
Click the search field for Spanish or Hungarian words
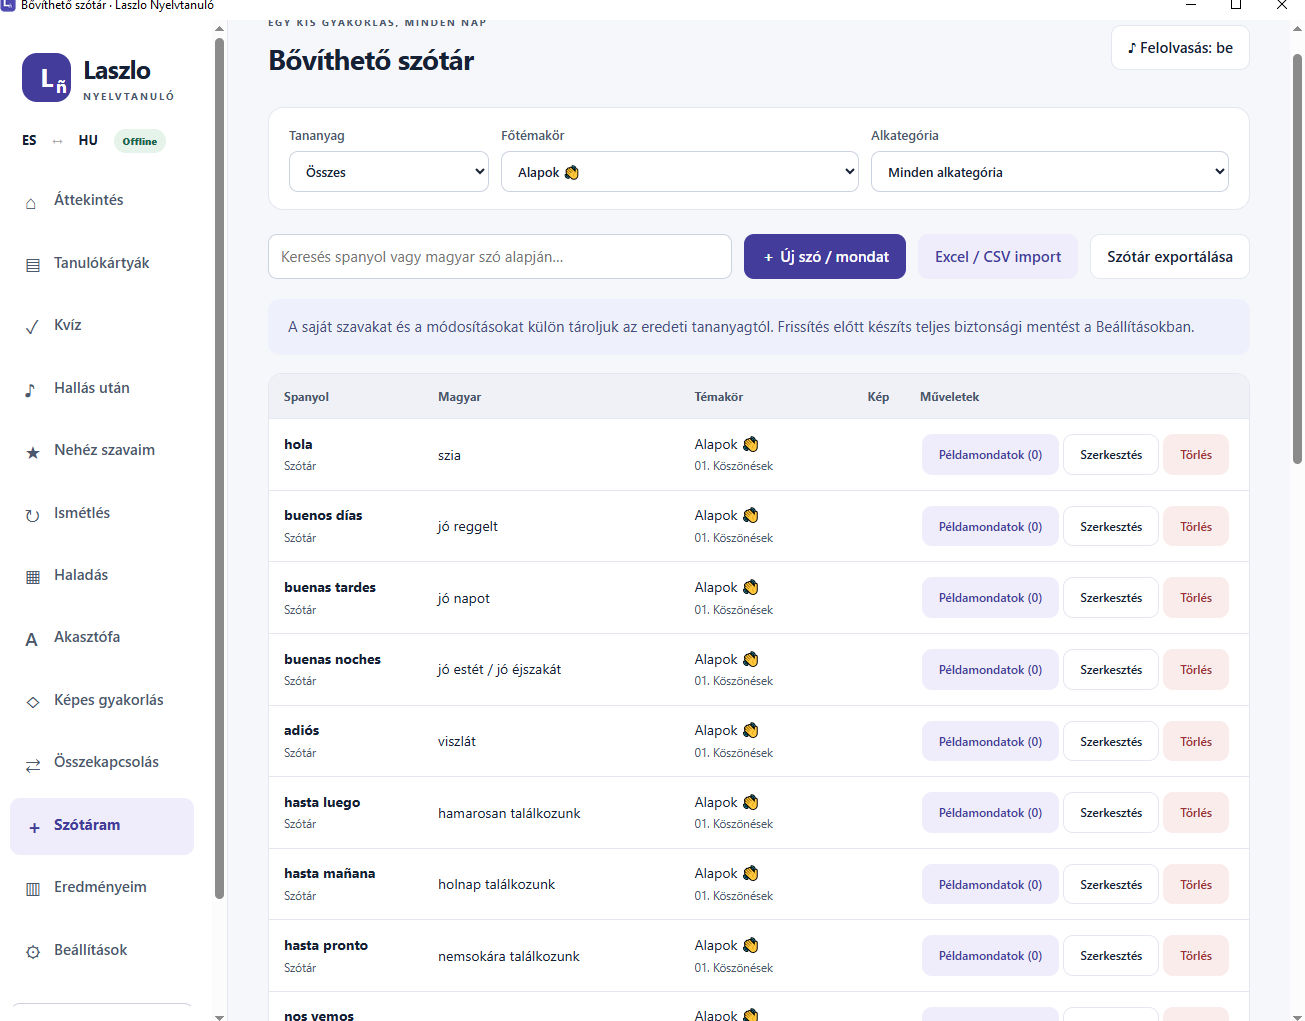tap(500, 257)
